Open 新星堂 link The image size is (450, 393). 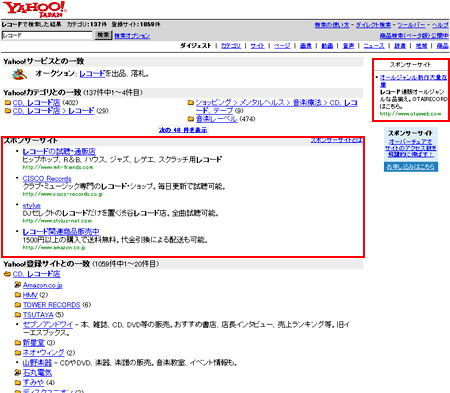click(x=34, y=343)
